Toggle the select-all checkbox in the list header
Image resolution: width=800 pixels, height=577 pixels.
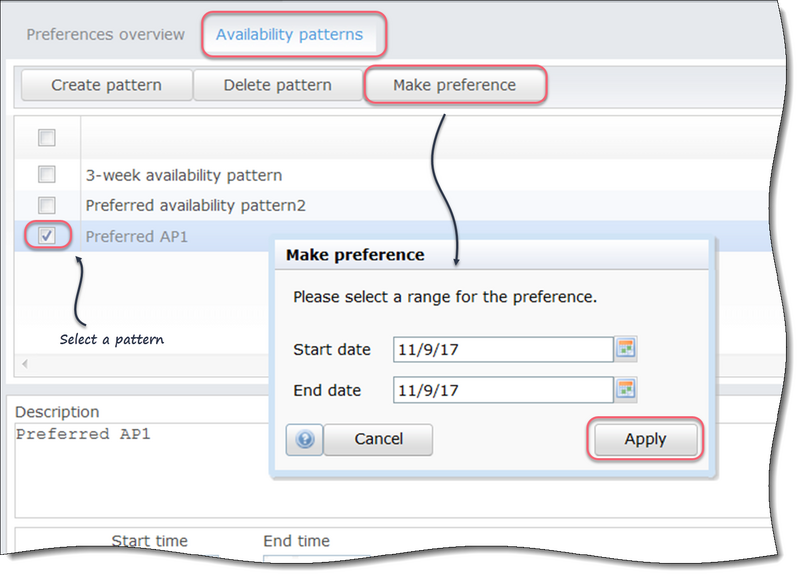click(x=45, y=138)
